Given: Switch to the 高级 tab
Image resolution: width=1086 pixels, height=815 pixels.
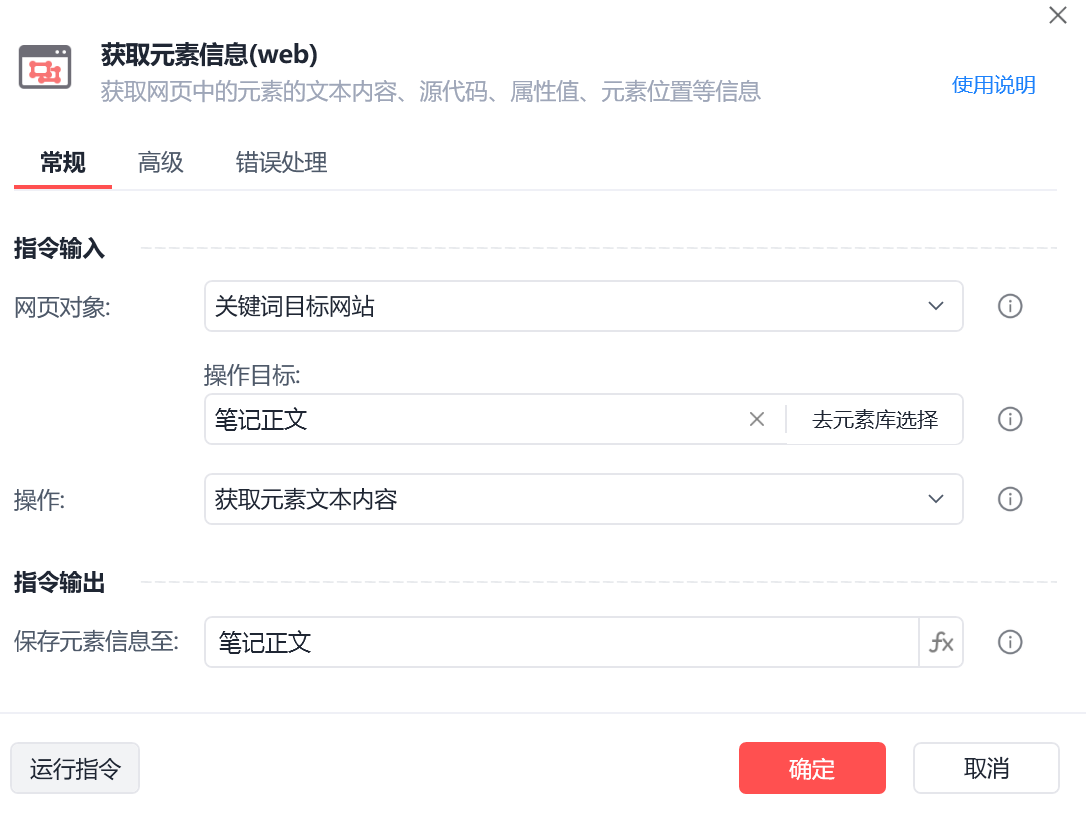Looking at the screenshot, I should point(161,163).
